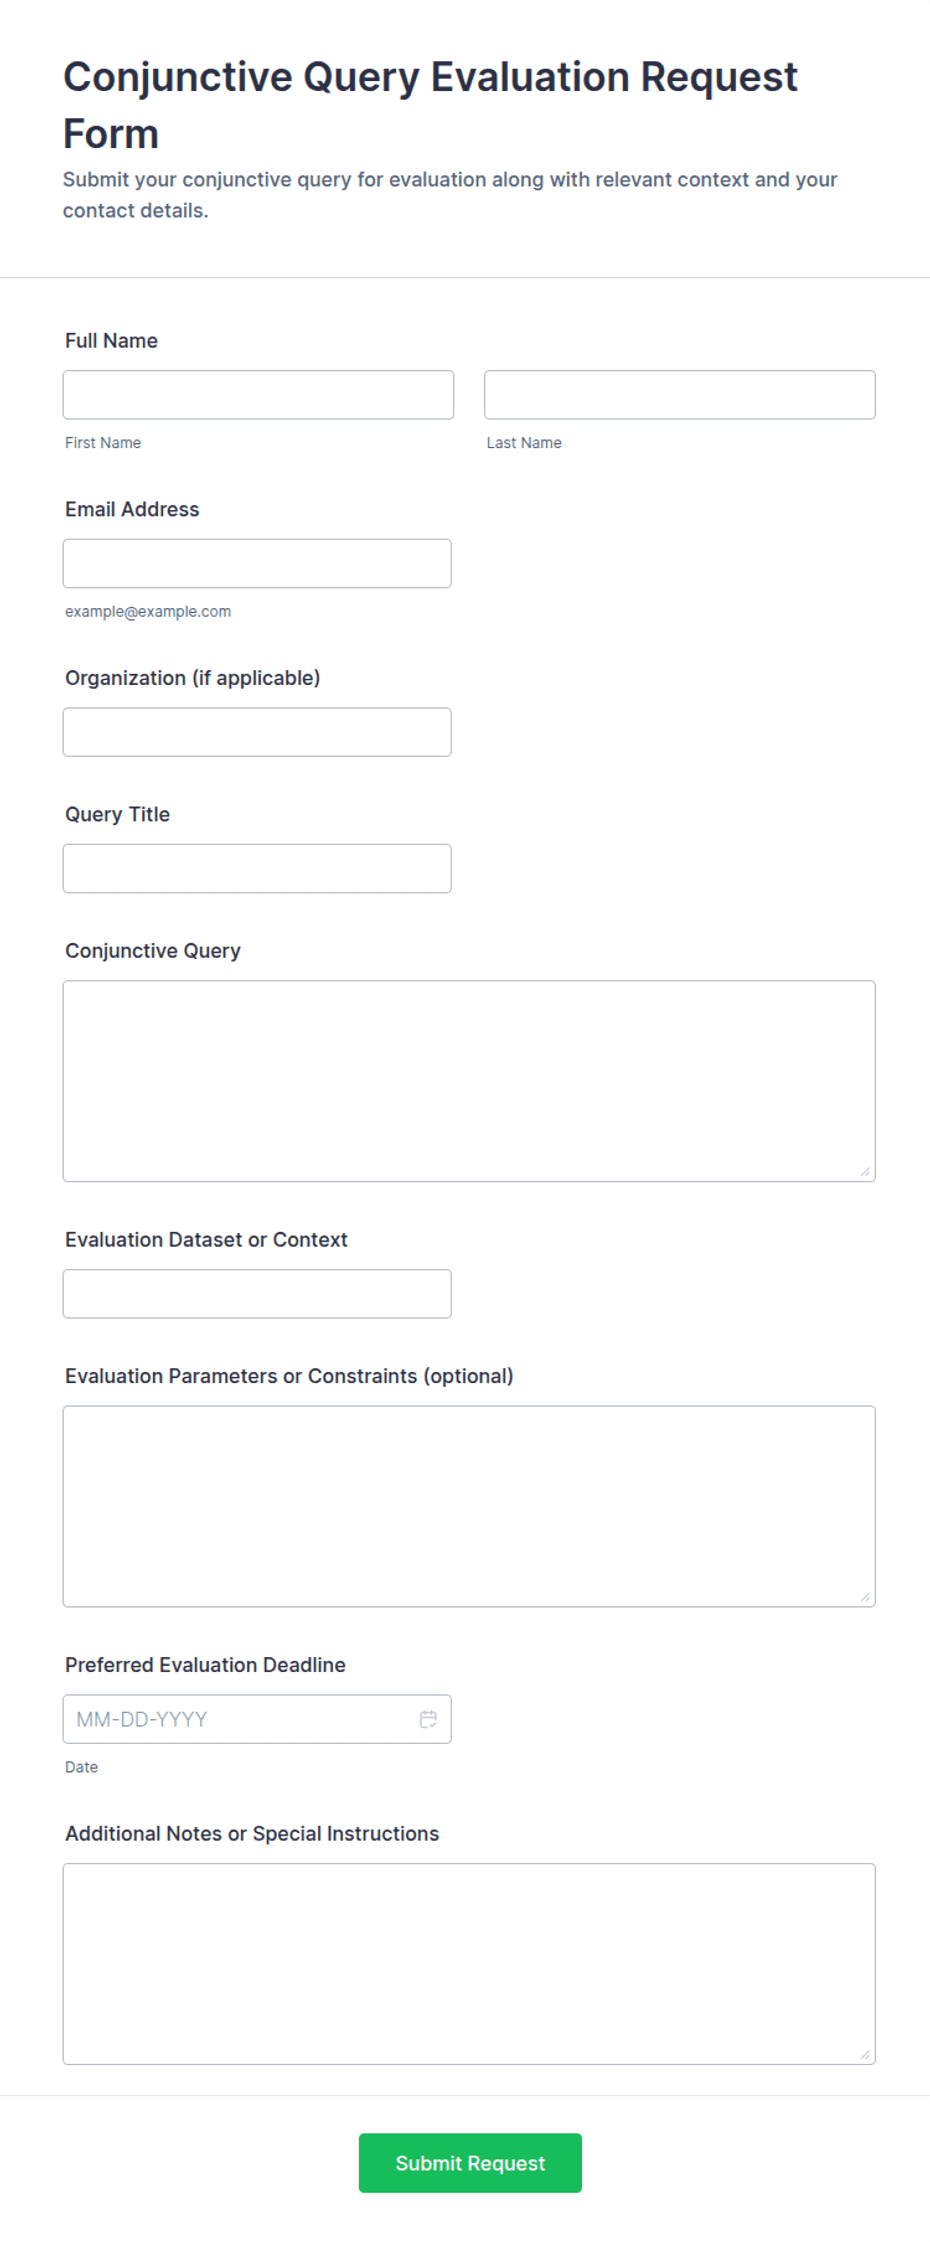Select the Evaluation Dataset or Context input

(257, 1294)
